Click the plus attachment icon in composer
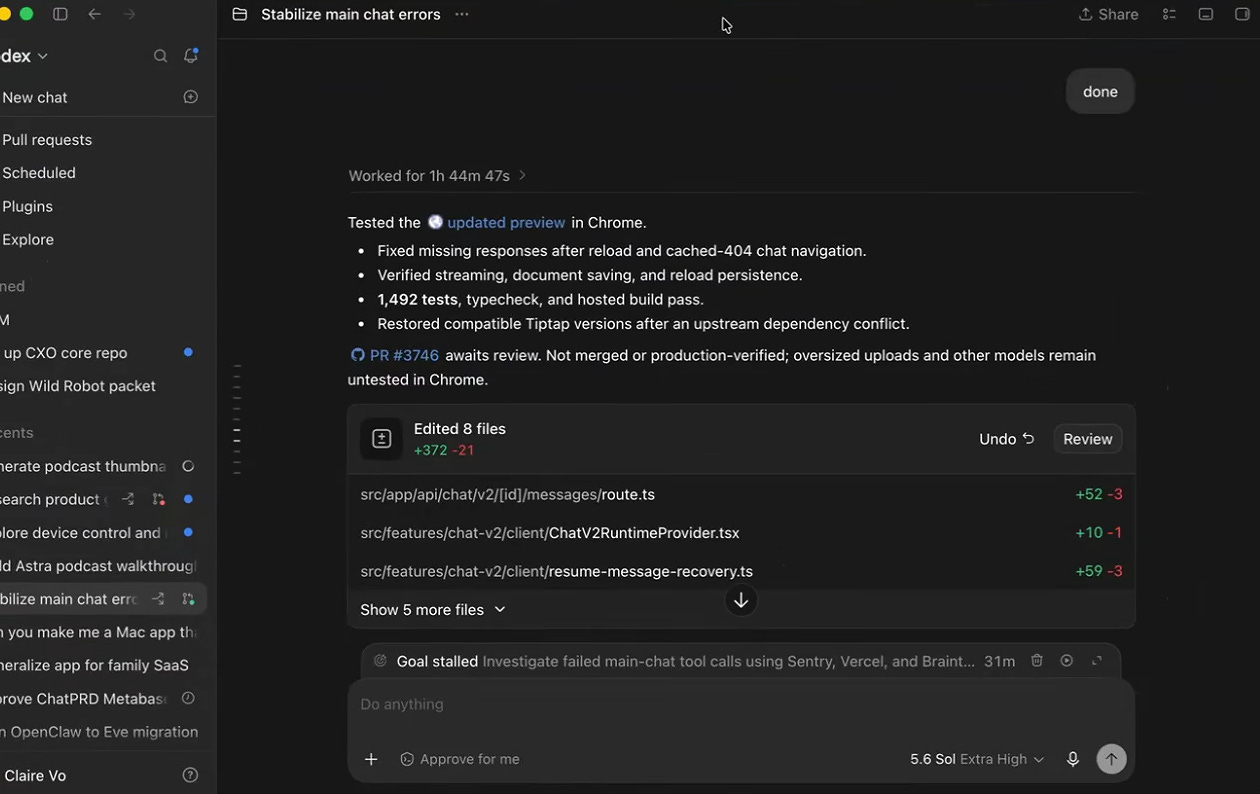Screen dimensions: 1260x794 [x=371, y=759]
